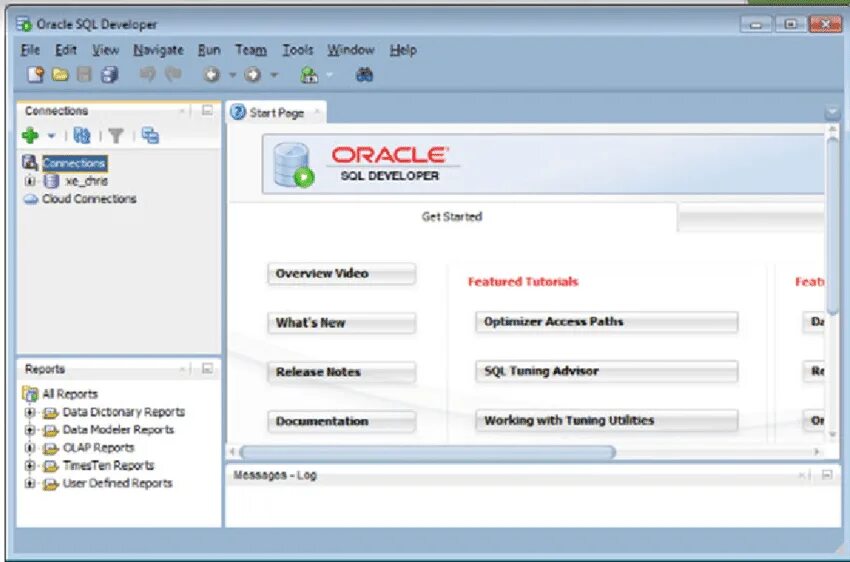Viewport: 850px width, 562px height.
Task: Click the What's New button
Action: point(342,323)
